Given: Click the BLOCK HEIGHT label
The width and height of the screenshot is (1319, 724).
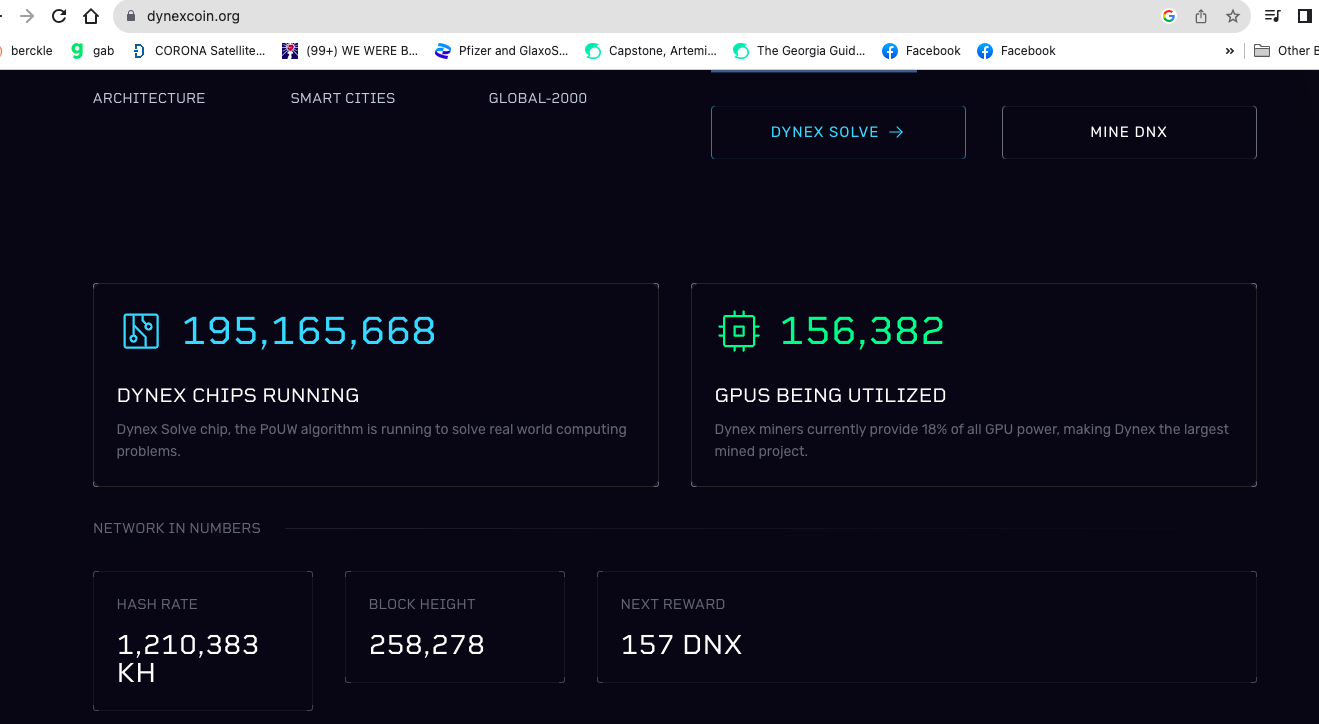Looking at the screenshot, I should [422, 604].
